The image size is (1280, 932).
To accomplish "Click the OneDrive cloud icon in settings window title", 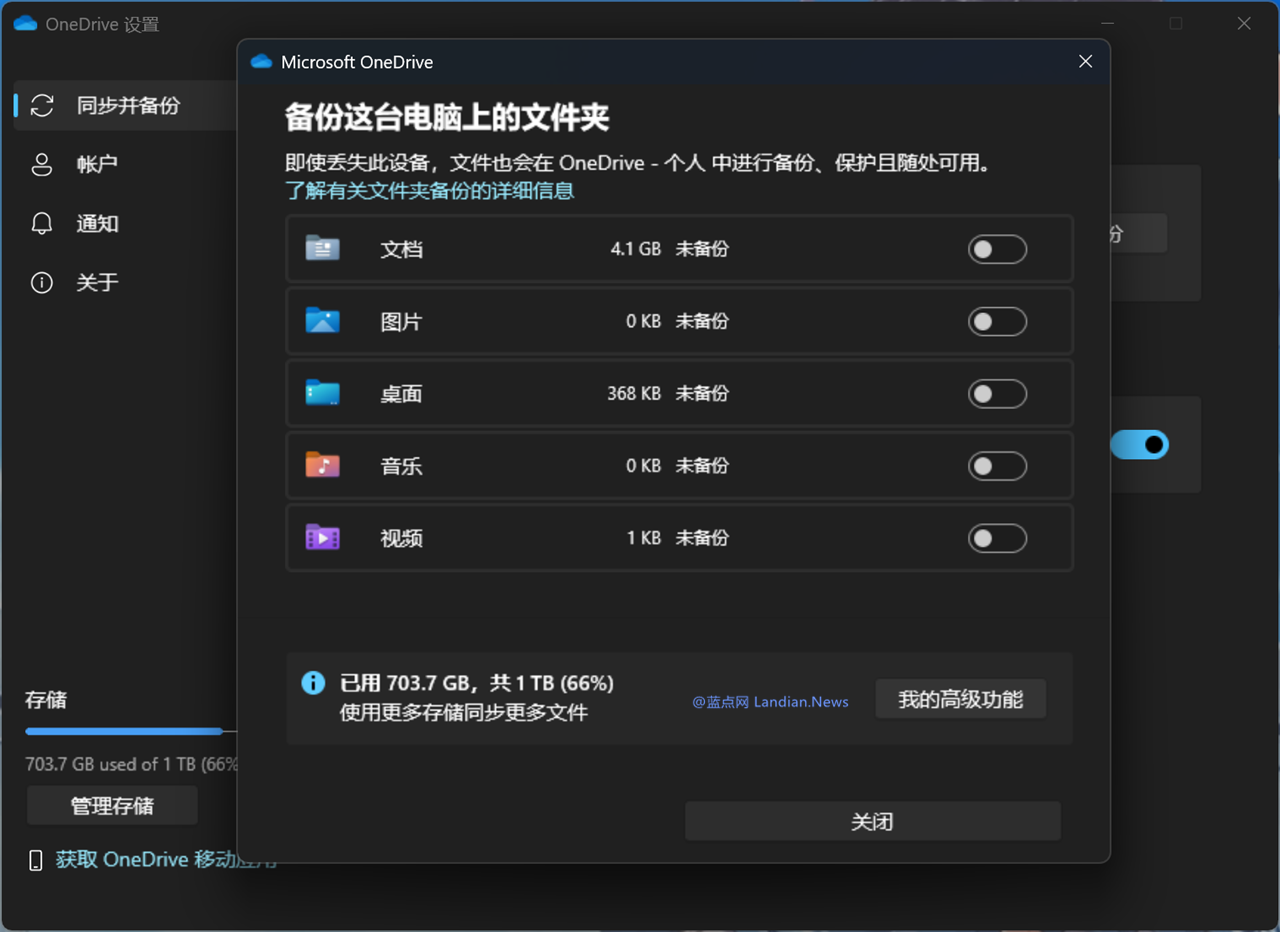I will tap(25, 24).
